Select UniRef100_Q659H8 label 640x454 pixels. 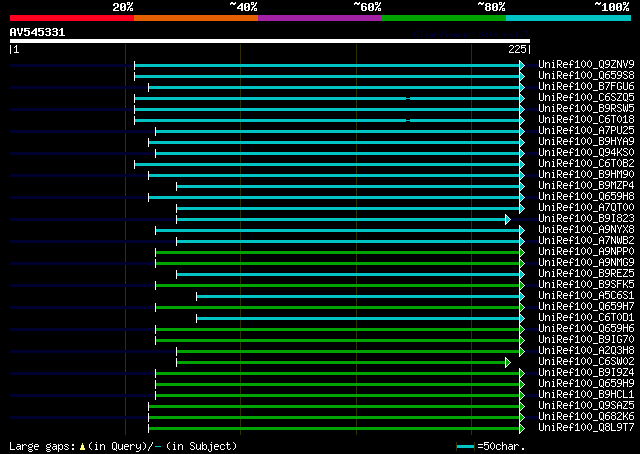pos(586,197)
